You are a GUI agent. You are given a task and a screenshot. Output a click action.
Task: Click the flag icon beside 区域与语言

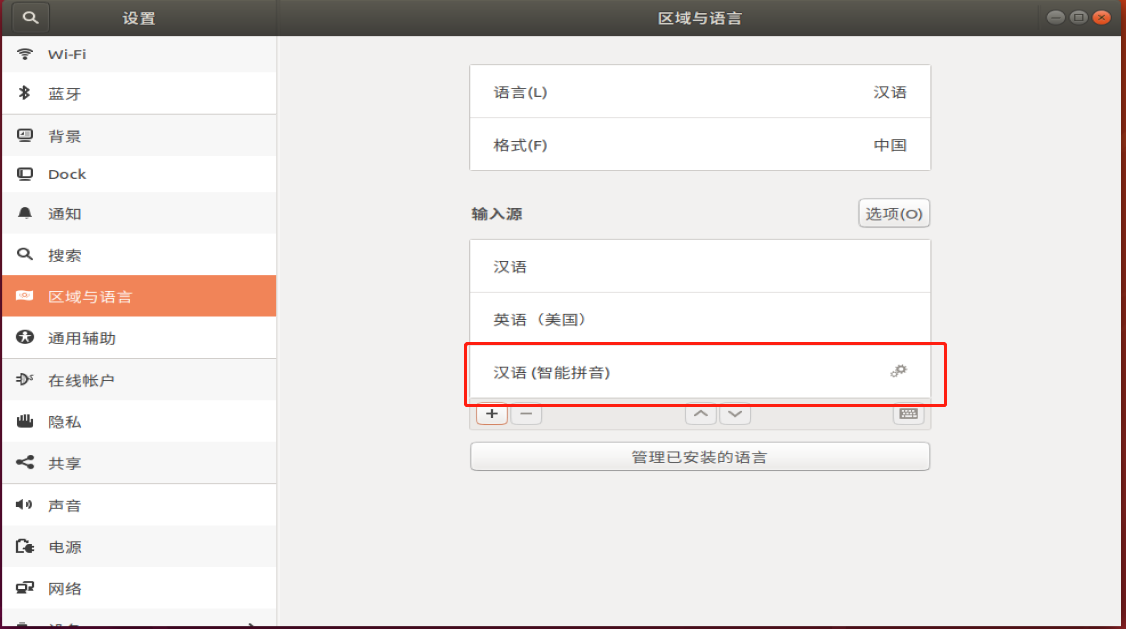[25, 296]
